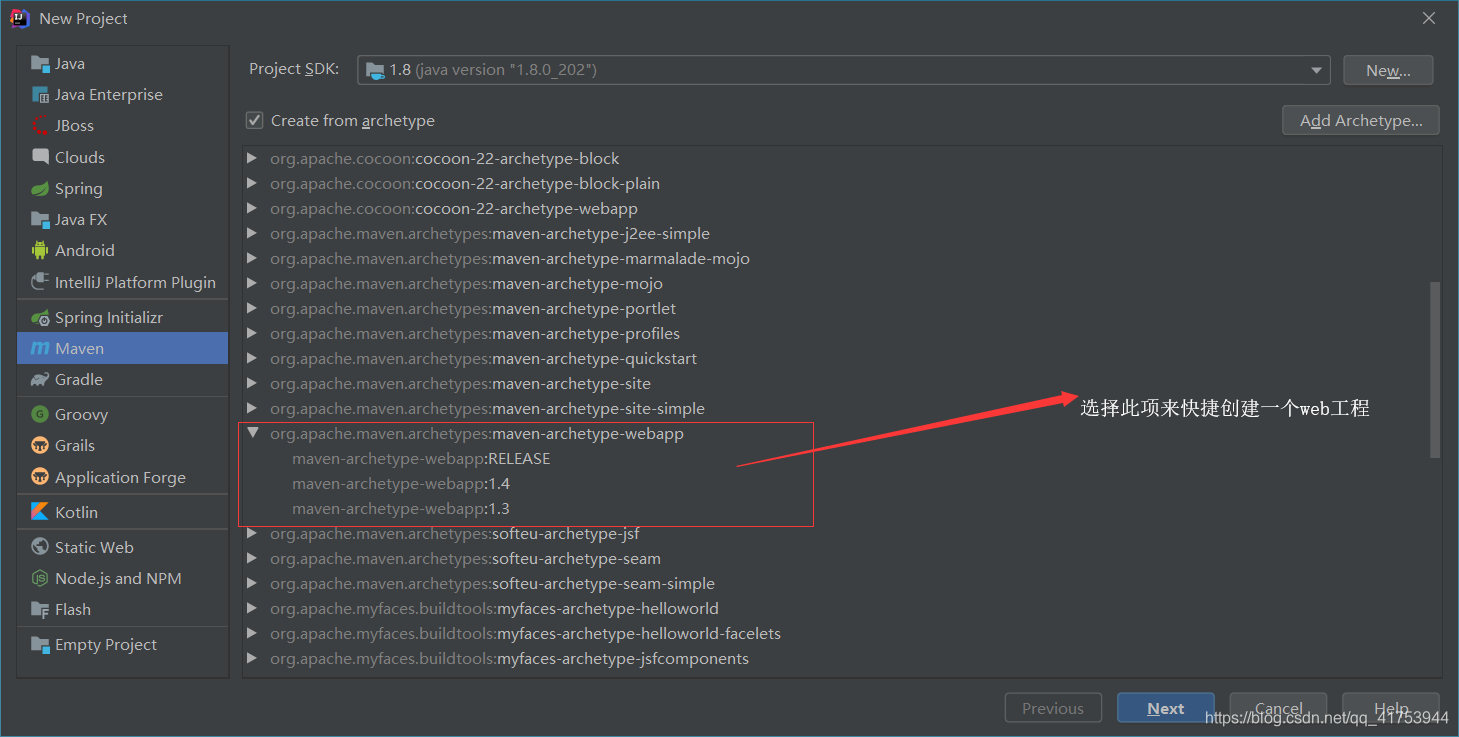Click the Application Forge icon

tap(40, 477)
